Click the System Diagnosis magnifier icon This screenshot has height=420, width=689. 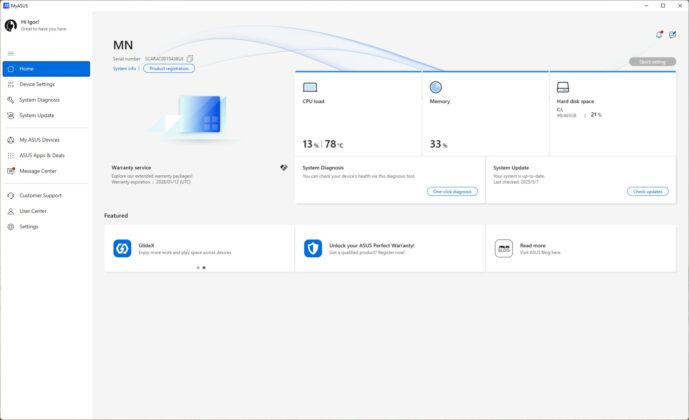pyautogui.click(x=11, y=100)
